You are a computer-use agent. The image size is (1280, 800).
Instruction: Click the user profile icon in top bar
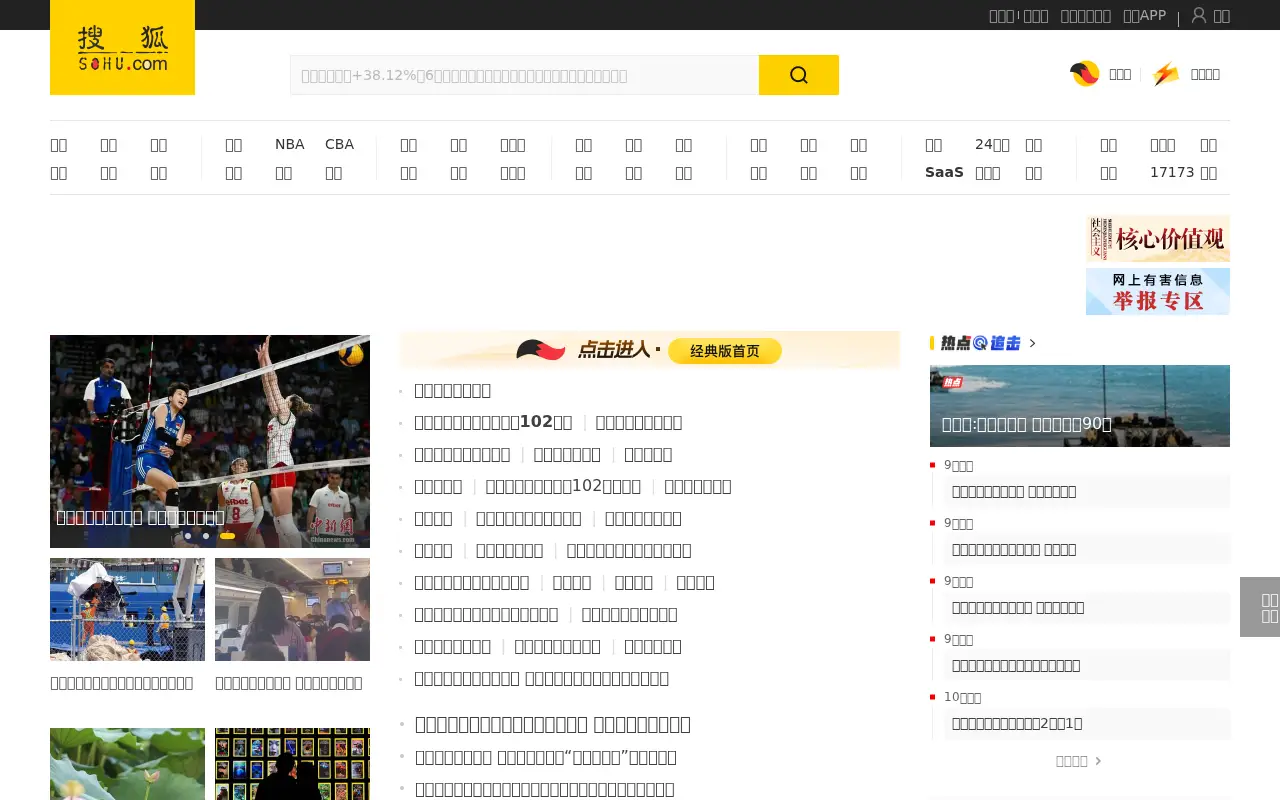pyautogui.click(x=1199, y=15)
